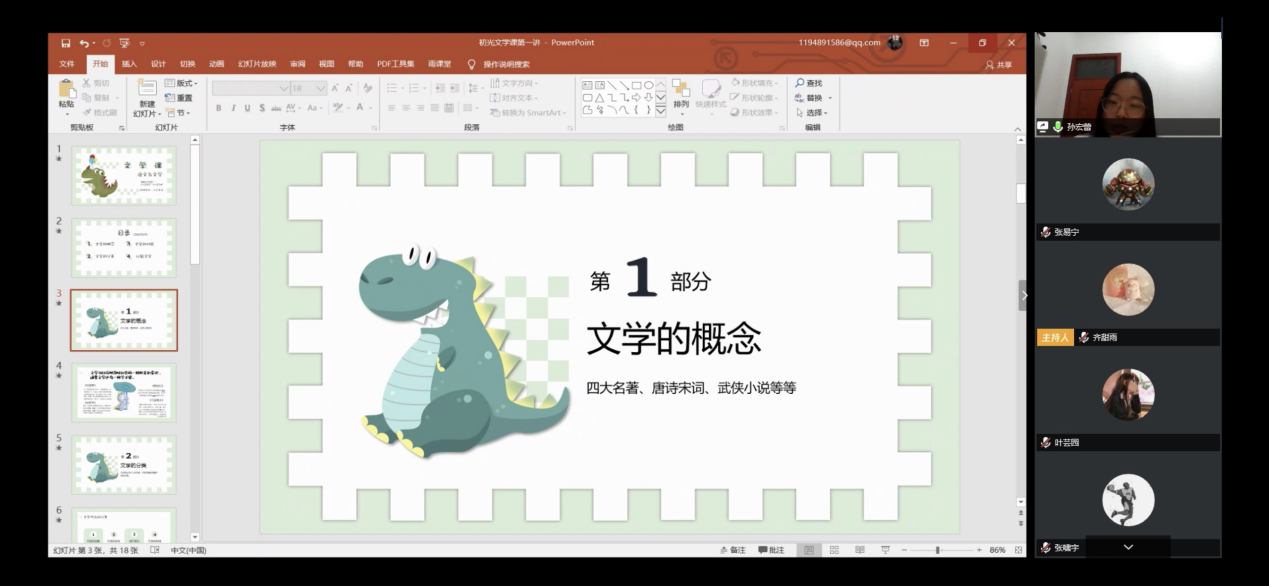
Task: Select slide 4 thumbnail in panel
Action: coord(123,393)
